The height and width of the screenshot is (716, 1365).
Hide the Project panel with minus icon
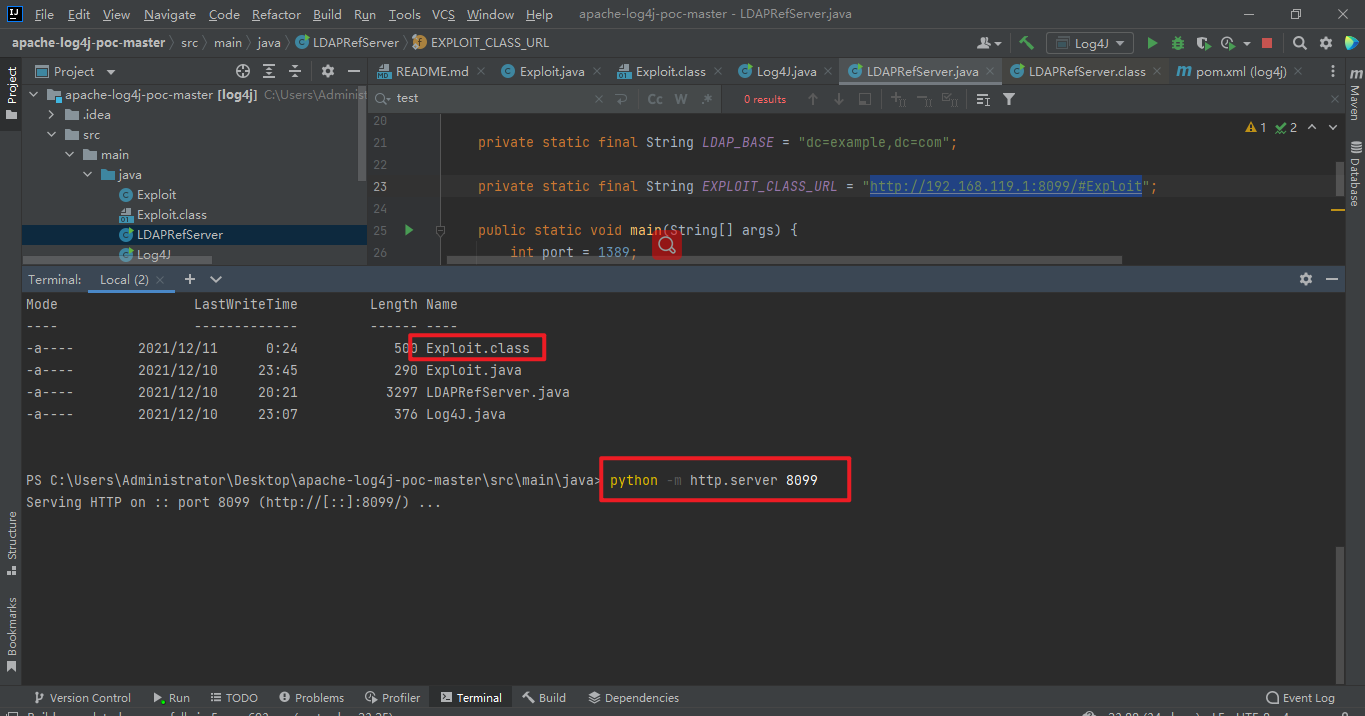tap(353, 71)
